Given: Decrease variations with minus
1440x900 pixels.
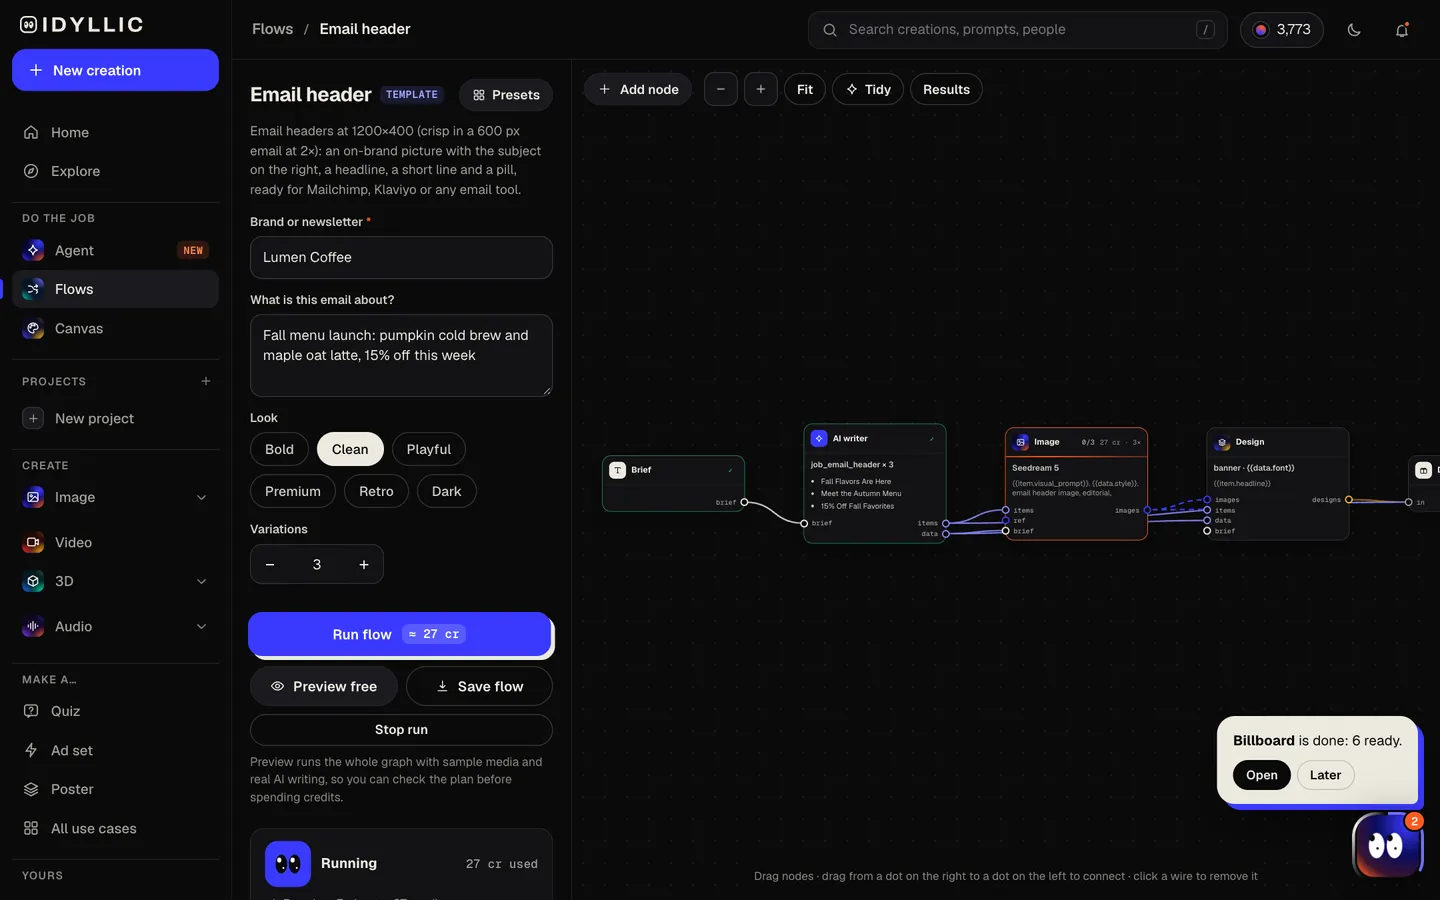Looking at the screenshot, I should 270,565.
